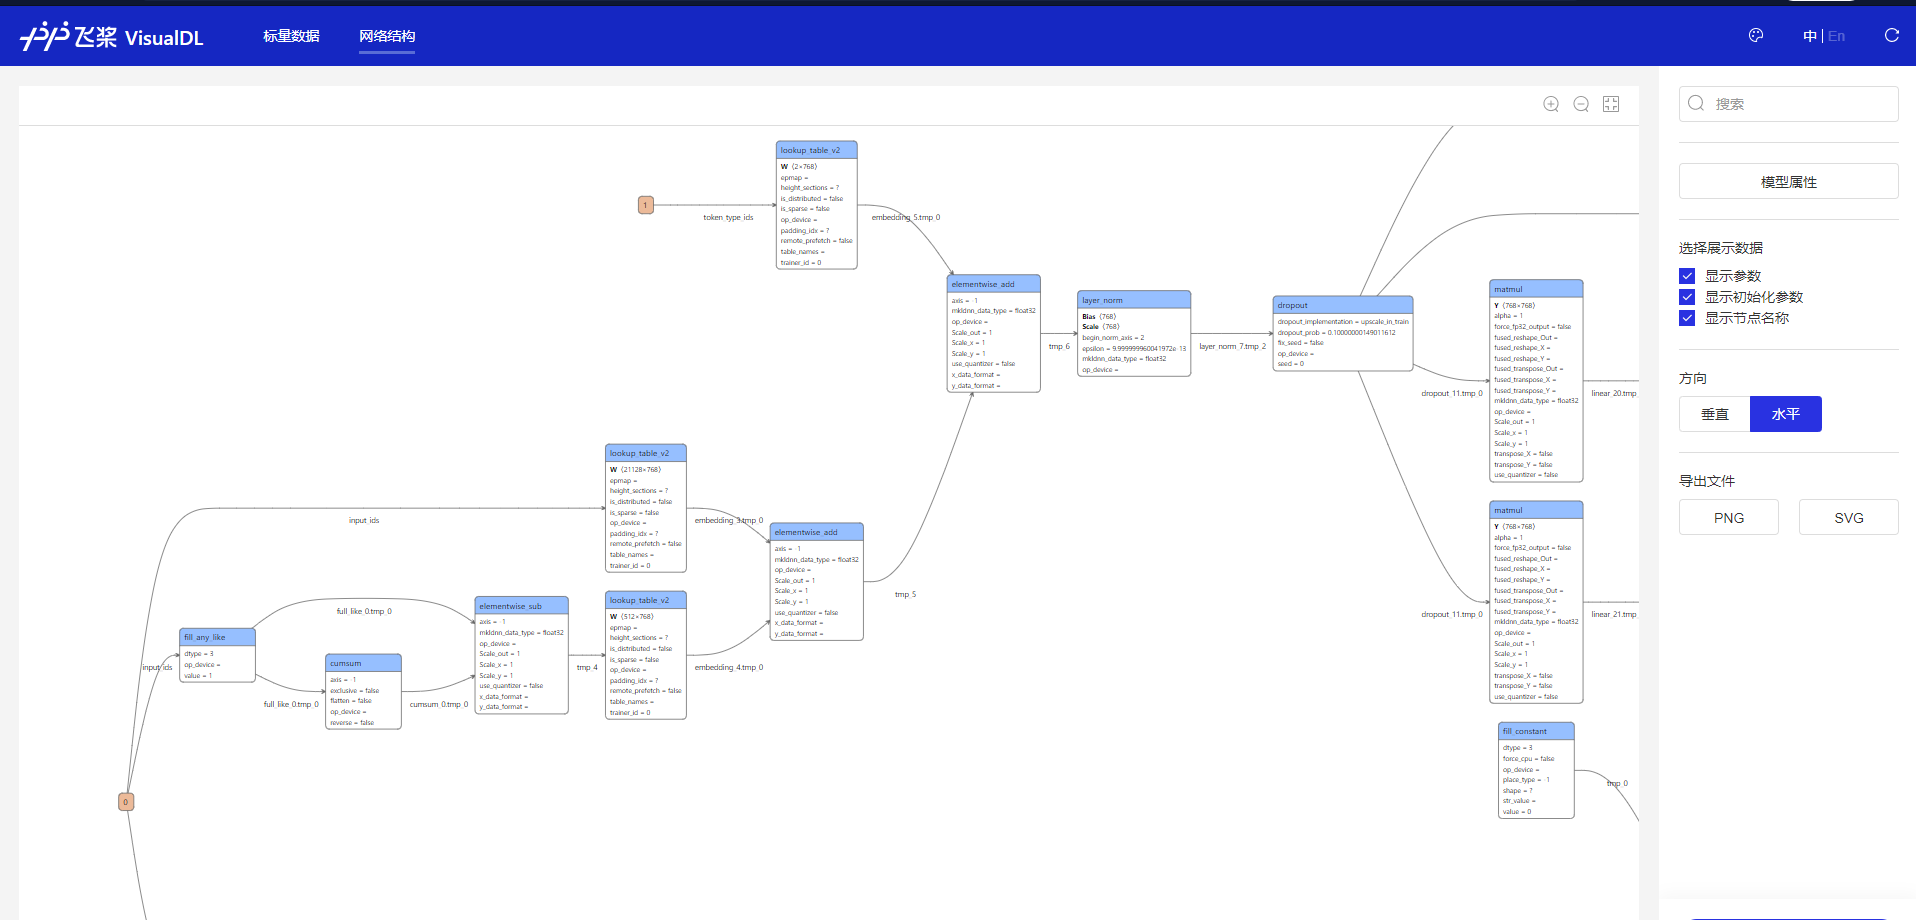Screen dimensions: 1916x920
Task: Select the lower elementwise_add node header
Action: [x=817, y=532]
